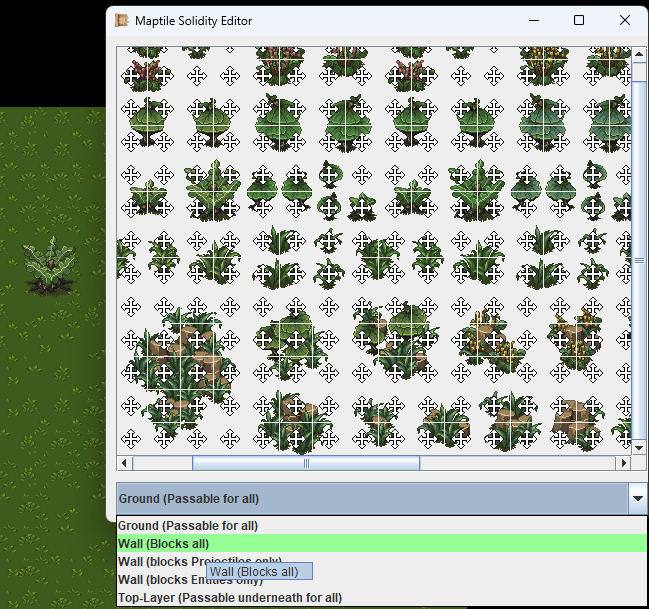
Task: Minimize the Maptile Solidity Editor window
Action: click(532, 20)
